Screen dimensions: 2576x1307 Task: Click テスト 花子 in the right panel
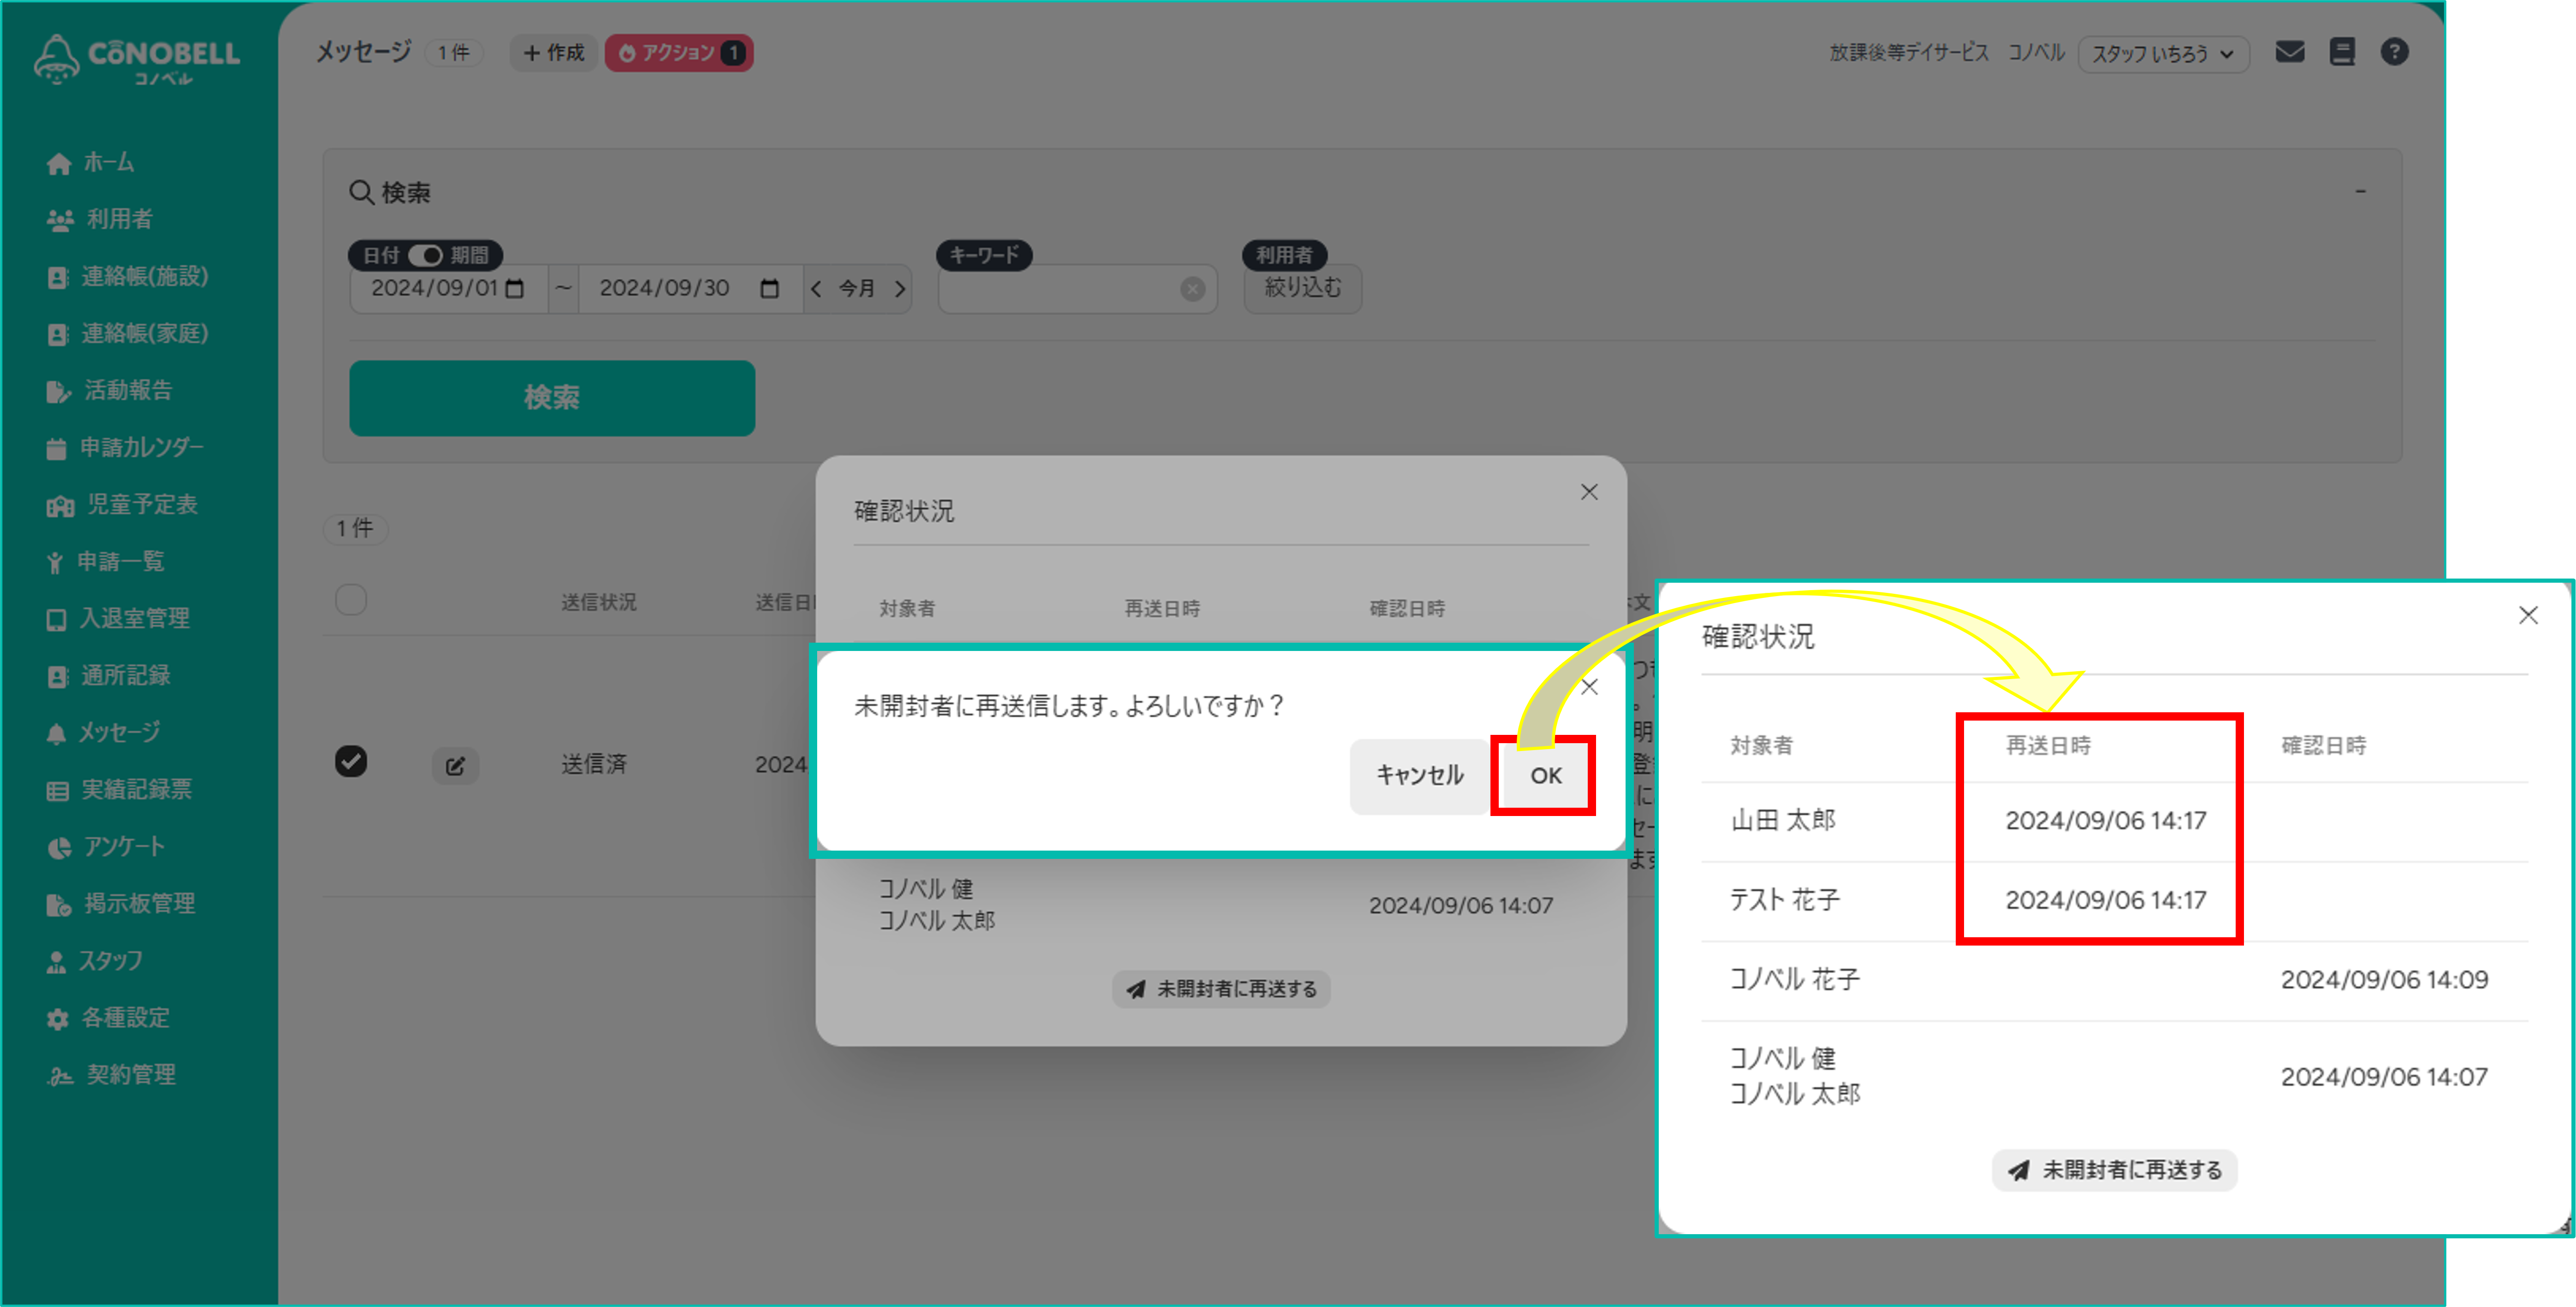1785,900
